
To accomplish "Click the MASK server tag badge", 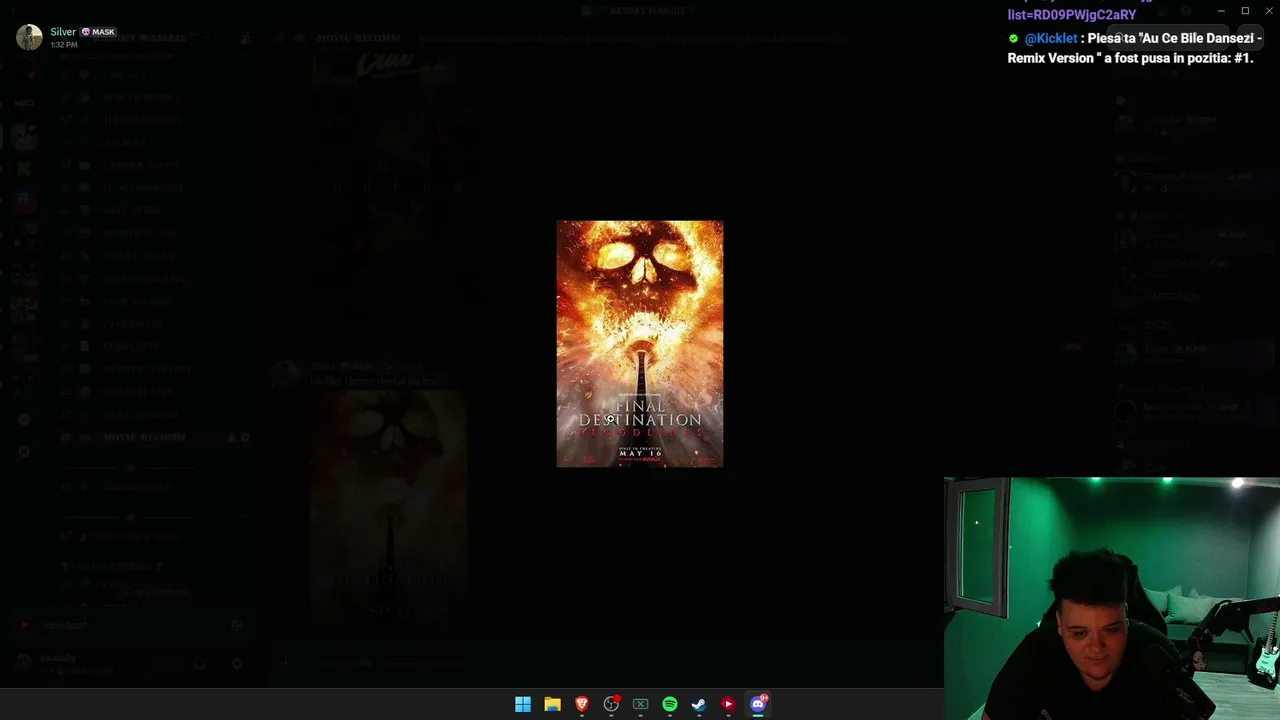I will tap(98, 32).
